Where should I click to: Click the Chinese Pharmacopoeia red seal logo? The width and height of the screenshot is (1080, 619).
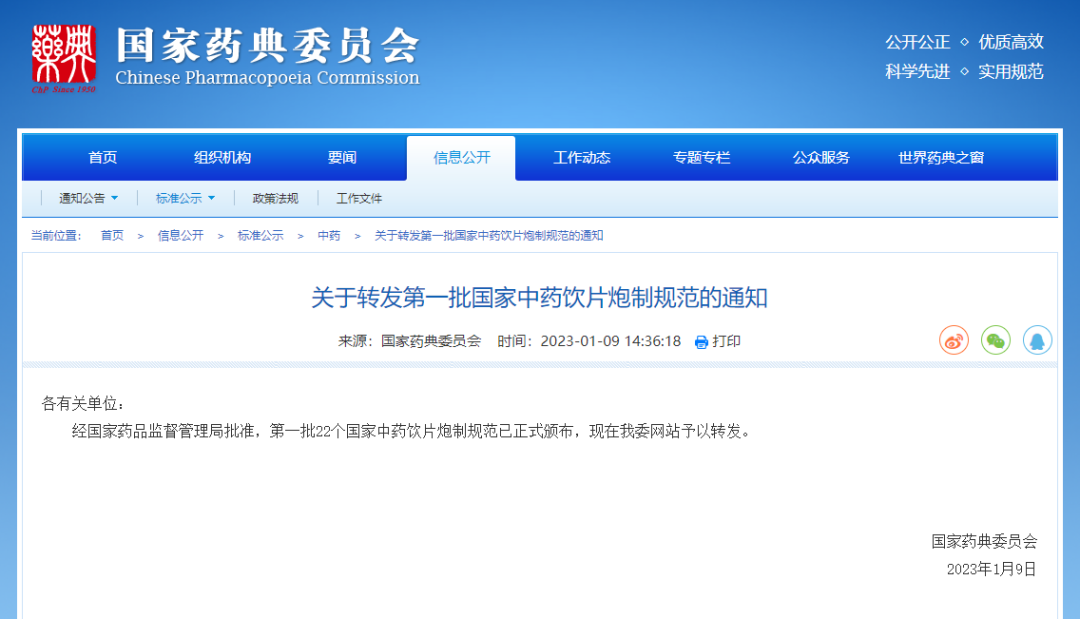tap(63, 59)
